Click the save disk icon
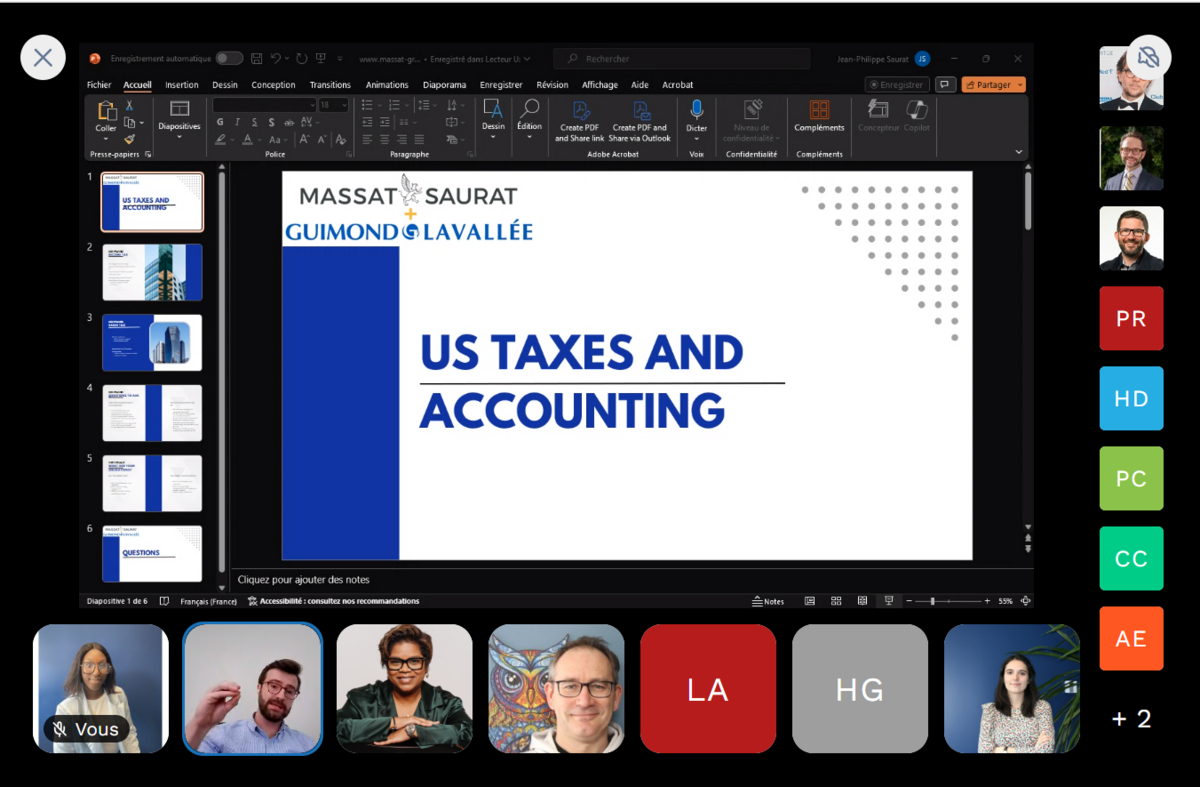This screenshot has height=787, width=1200. pos(257,59)
